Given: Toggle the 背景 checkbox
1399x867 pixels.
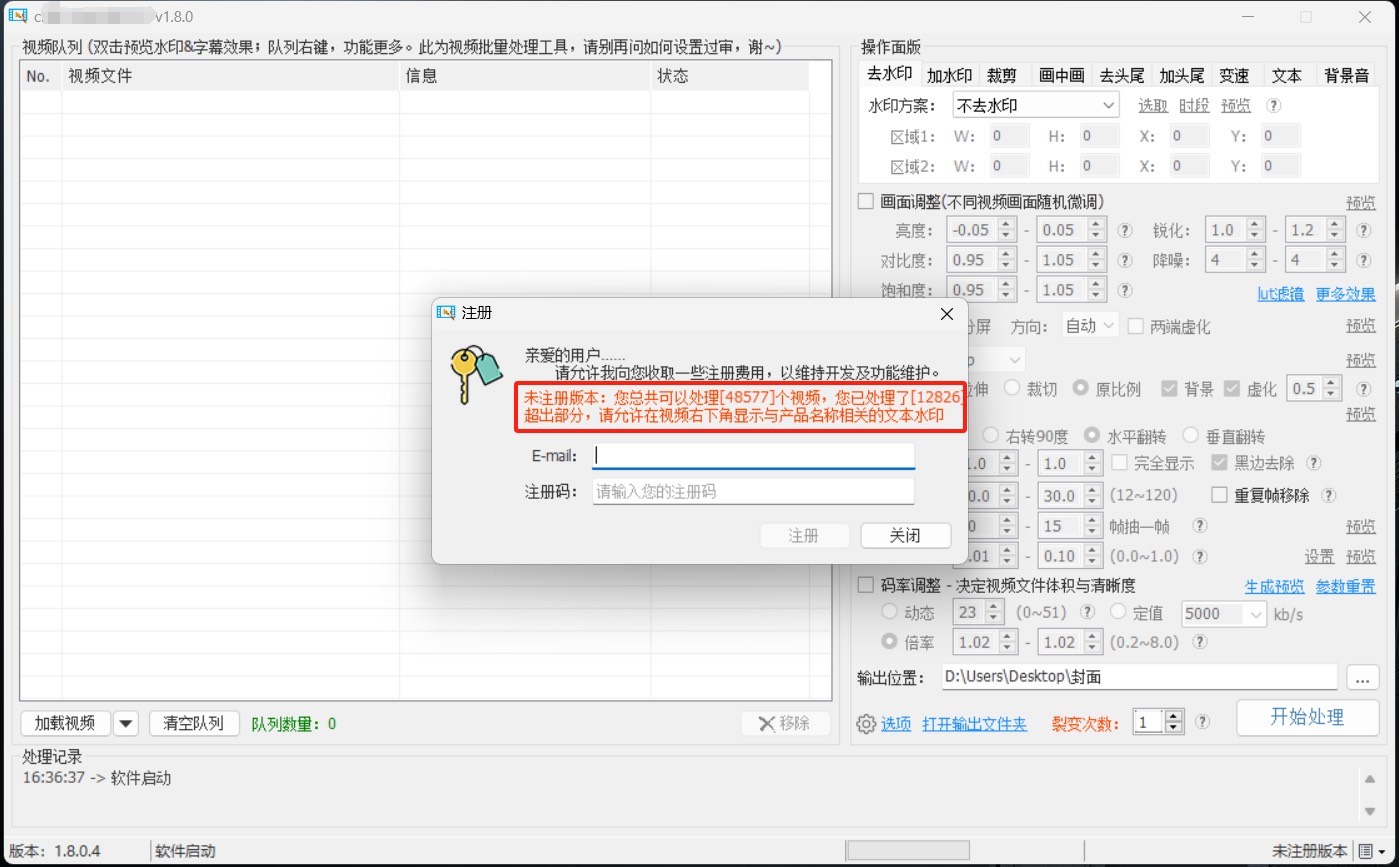Looking at the screenshot, I should click(1169, 389).
